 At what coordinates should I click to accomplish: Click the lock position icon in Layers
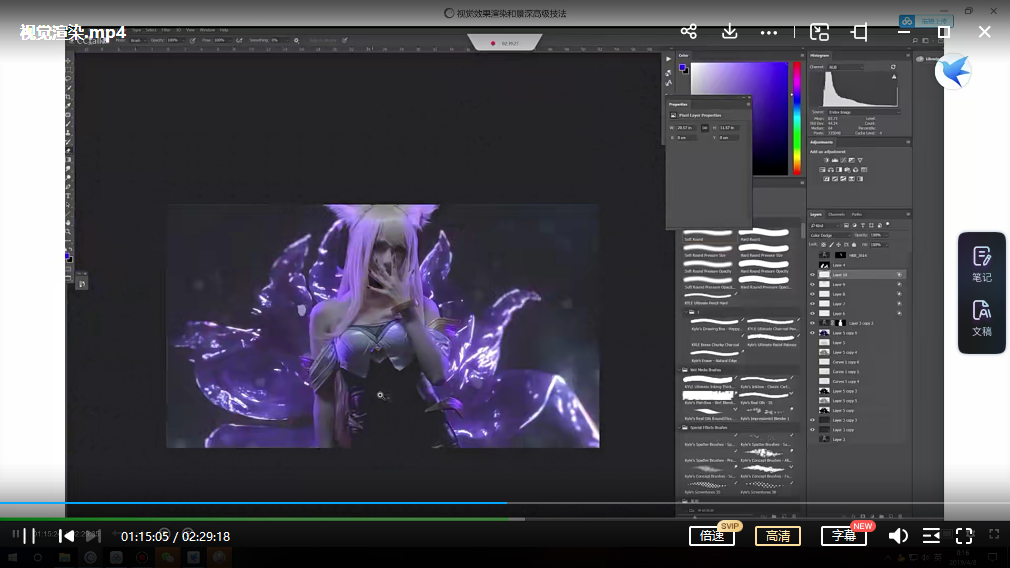coord(839,245)
